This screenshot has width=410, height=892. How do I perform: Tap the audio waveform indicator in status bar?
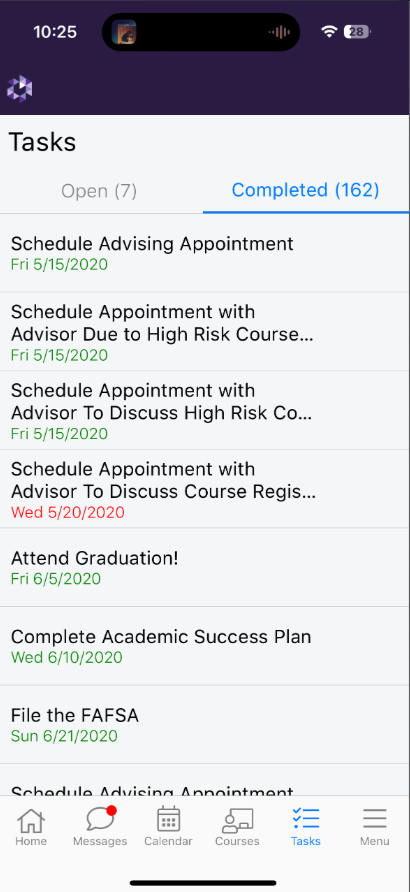279,32
